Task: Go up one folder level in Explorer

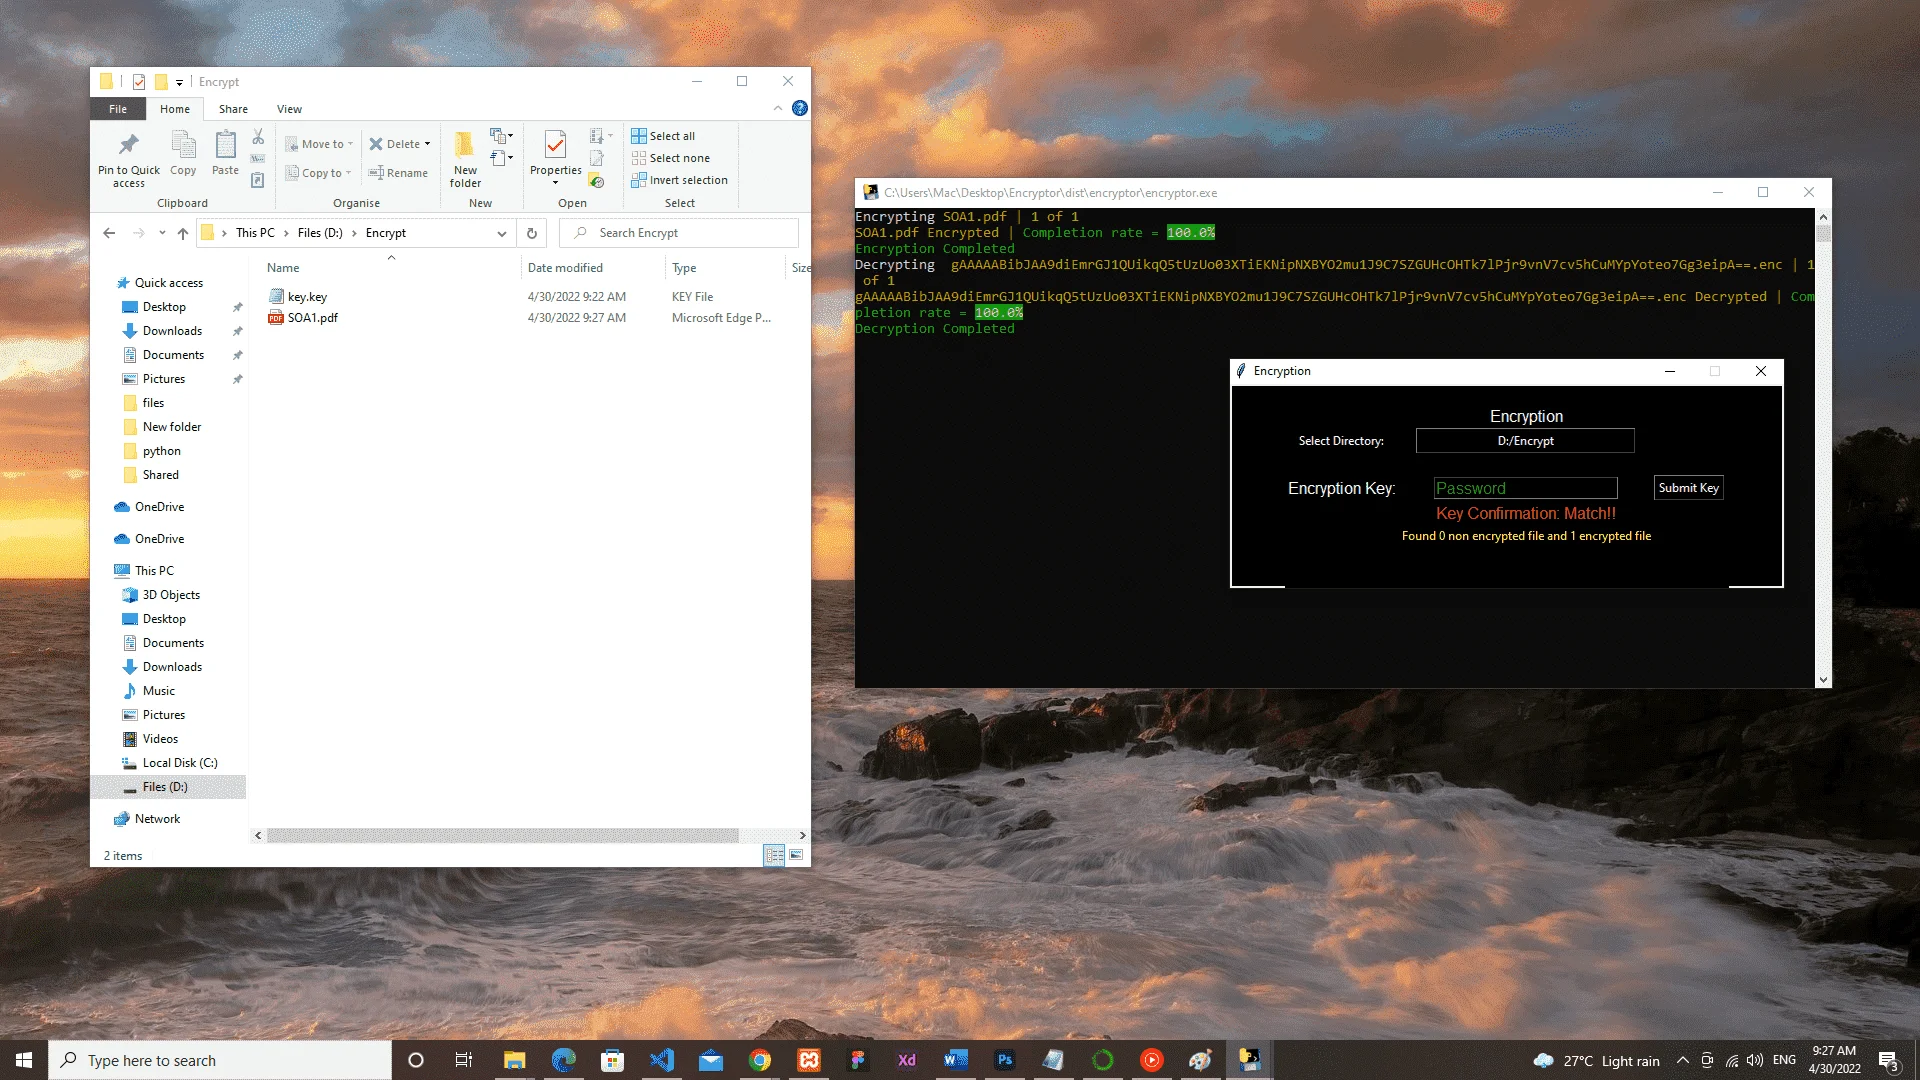Action: click(x=183, y=233)
